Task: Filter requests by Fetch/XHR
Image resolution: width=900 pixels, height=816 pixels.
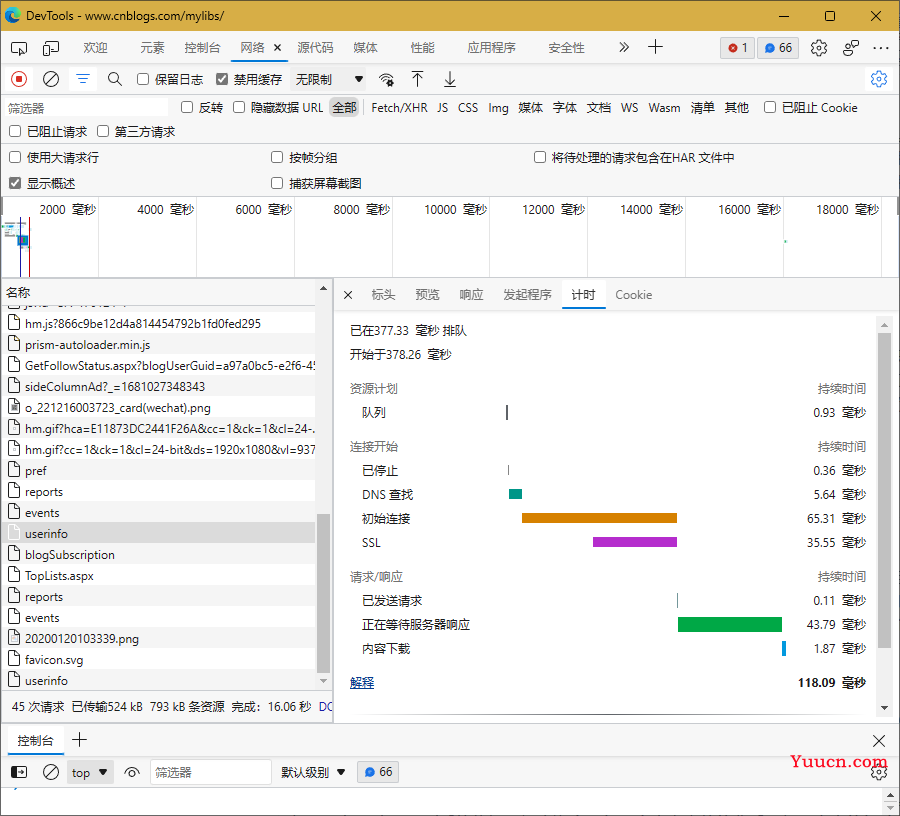Action: pyautogui.click(x=399, y=108)
